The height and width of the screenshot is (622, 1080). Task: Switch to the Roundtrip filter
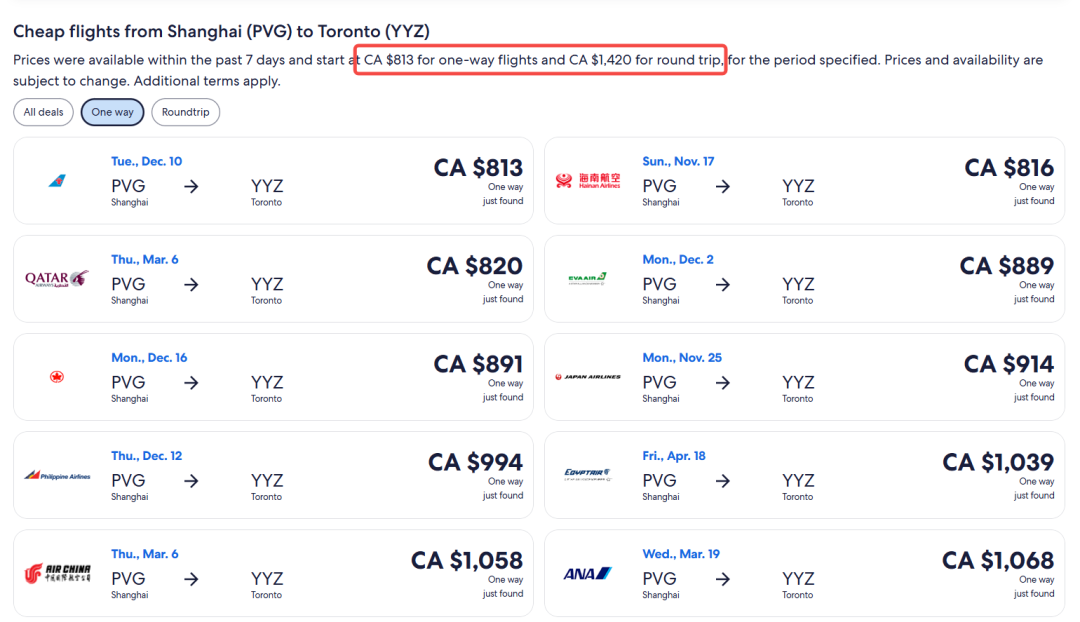click(x=185, y=112)
